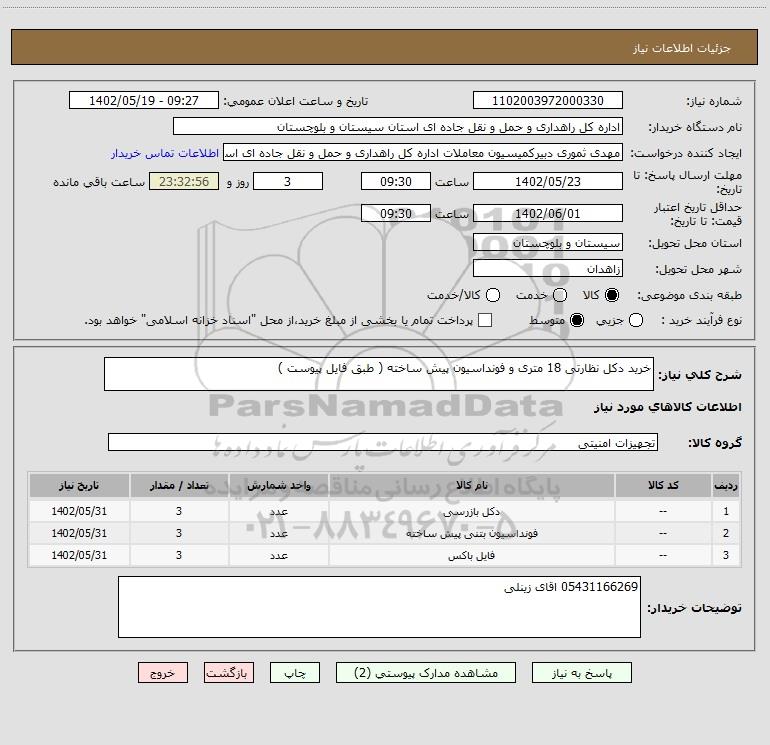
Task: Click the جزئیات اطلاعات نیاز header title
Action: 682,48
